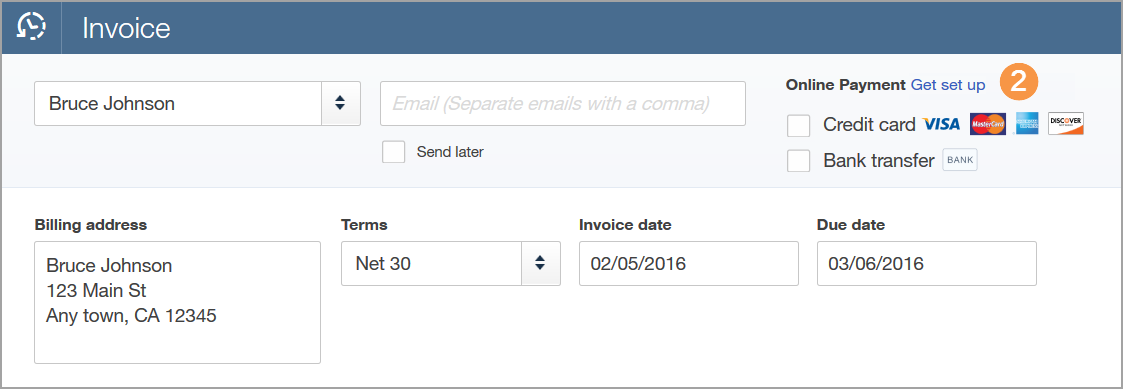This screenshot has height=389, width=1123.
Task: Click the Invoice header title
Action: click(126, 28)
